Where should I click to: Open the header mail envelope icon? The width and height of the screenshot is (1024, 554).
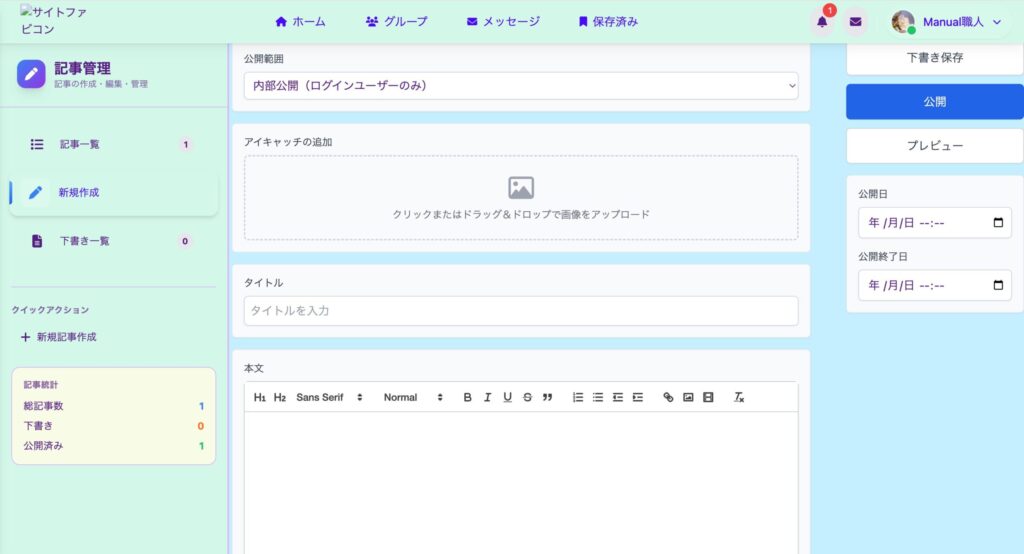(x=855, y=22)
